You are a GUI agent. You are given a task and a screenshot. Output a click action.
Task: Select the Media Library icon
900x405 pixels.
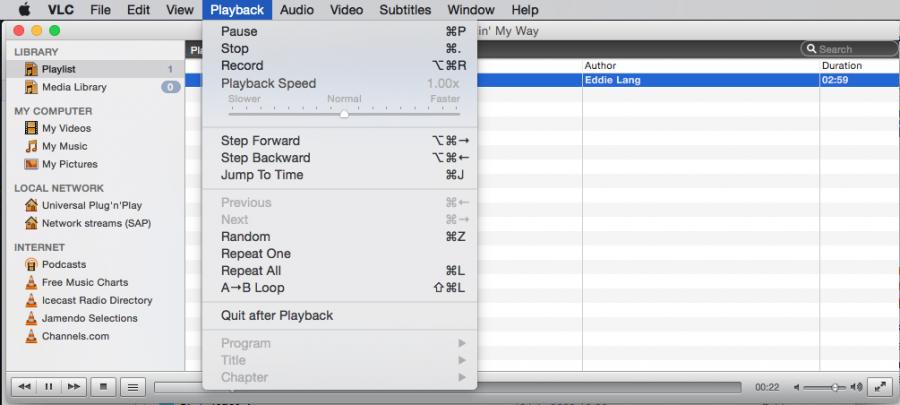pyautogui.click(x=31, y=87)
